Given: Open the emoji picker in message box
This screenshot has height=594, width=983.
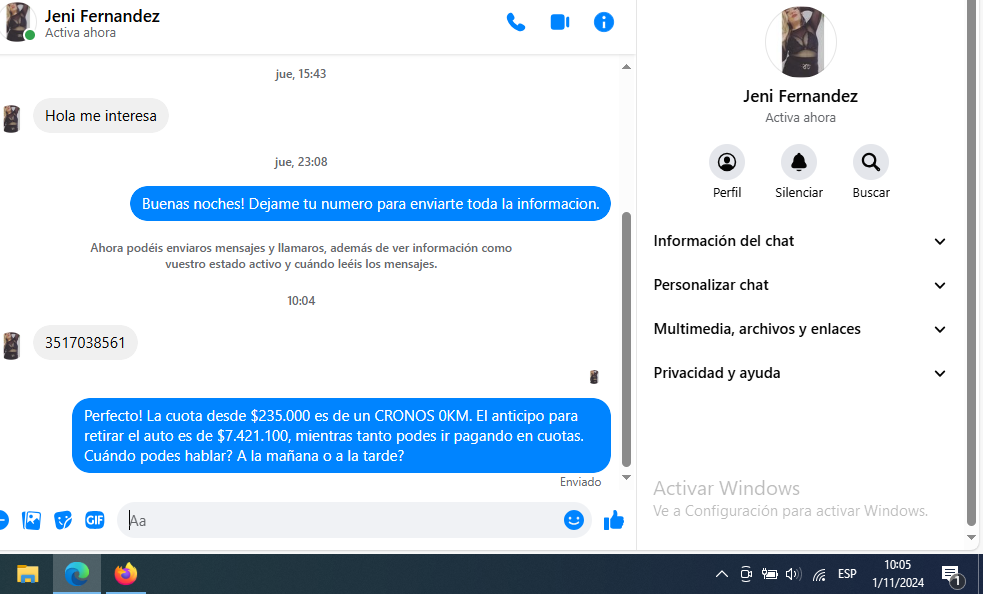Looking at the screenshot, I should click(574, 520).
